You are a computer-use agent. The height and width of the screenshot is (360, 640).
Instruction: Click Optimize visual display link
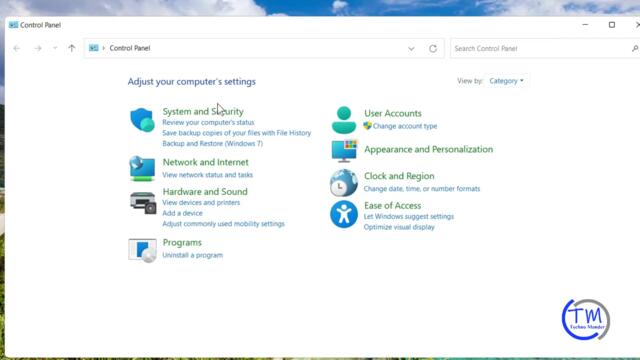(399, 227)
